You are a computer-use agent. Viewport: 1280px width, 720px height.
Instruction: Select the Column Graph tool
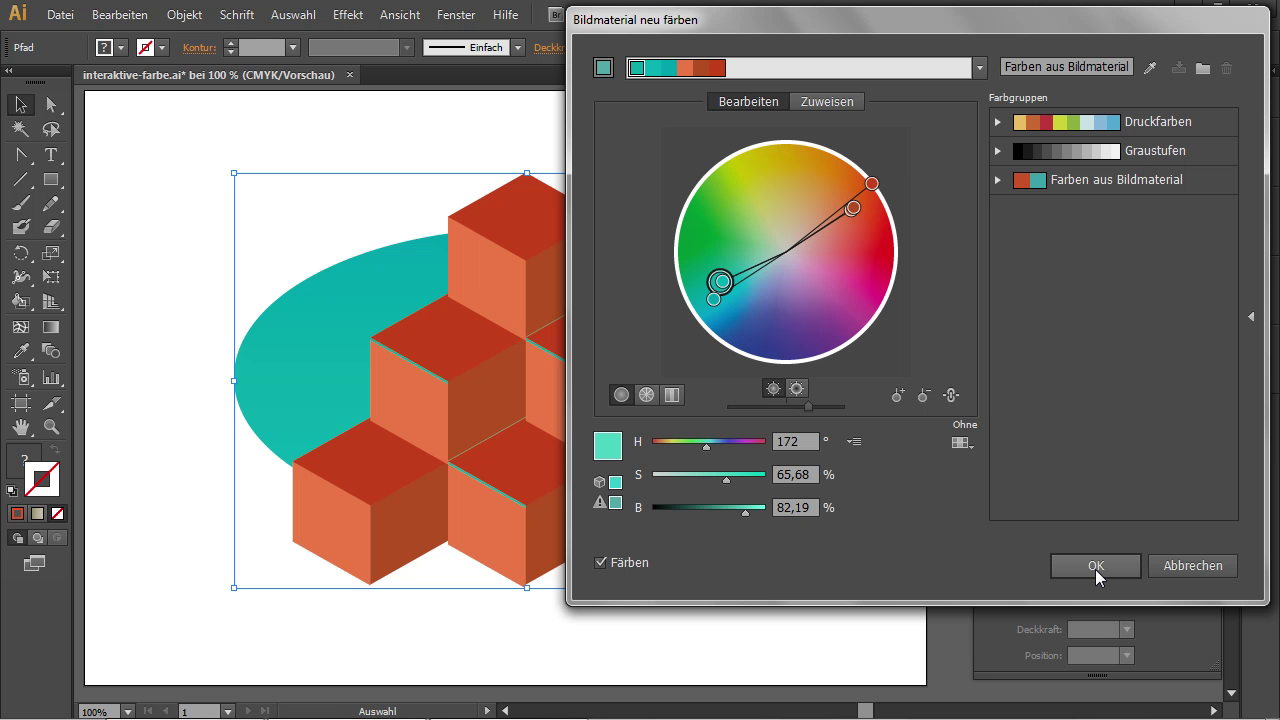(51, 378)
